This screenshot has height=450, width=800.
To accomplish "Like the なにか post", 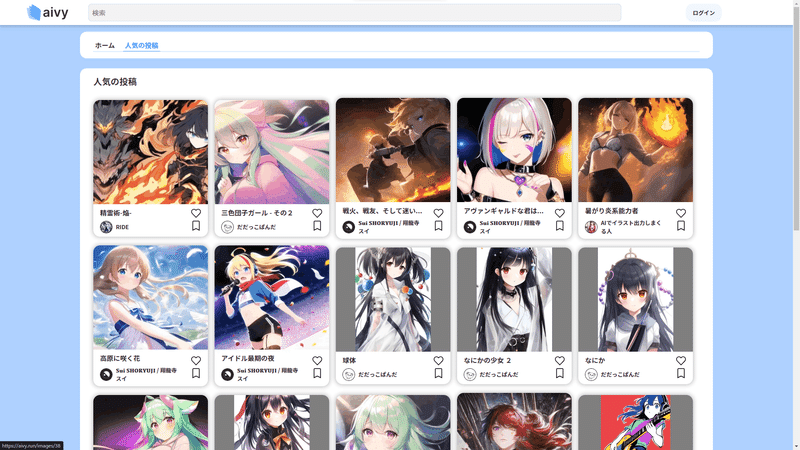I will (681, 361).
